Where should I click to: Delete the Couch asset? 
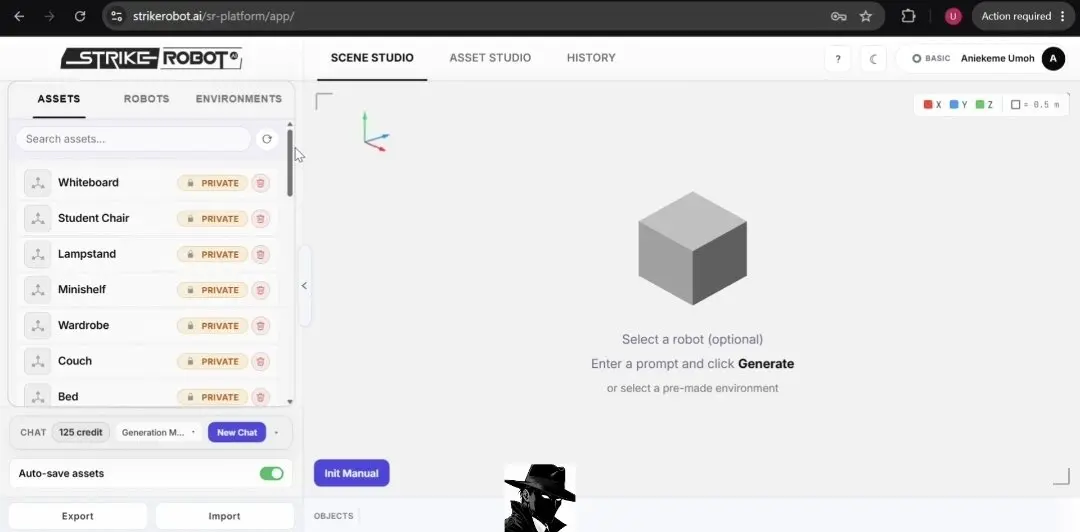click(260, 362)
